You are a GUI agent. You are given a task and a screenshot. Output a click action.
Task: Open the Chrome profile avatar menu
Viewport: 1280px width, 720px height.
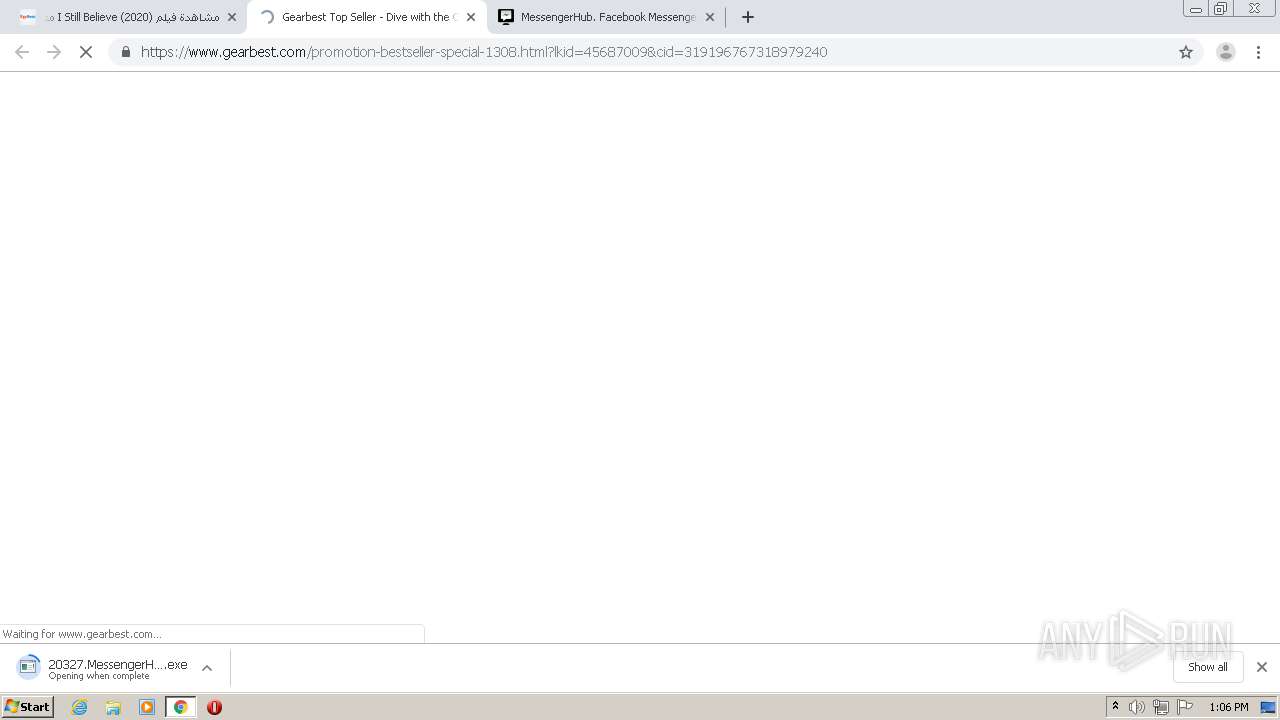tap(1226, 52)
